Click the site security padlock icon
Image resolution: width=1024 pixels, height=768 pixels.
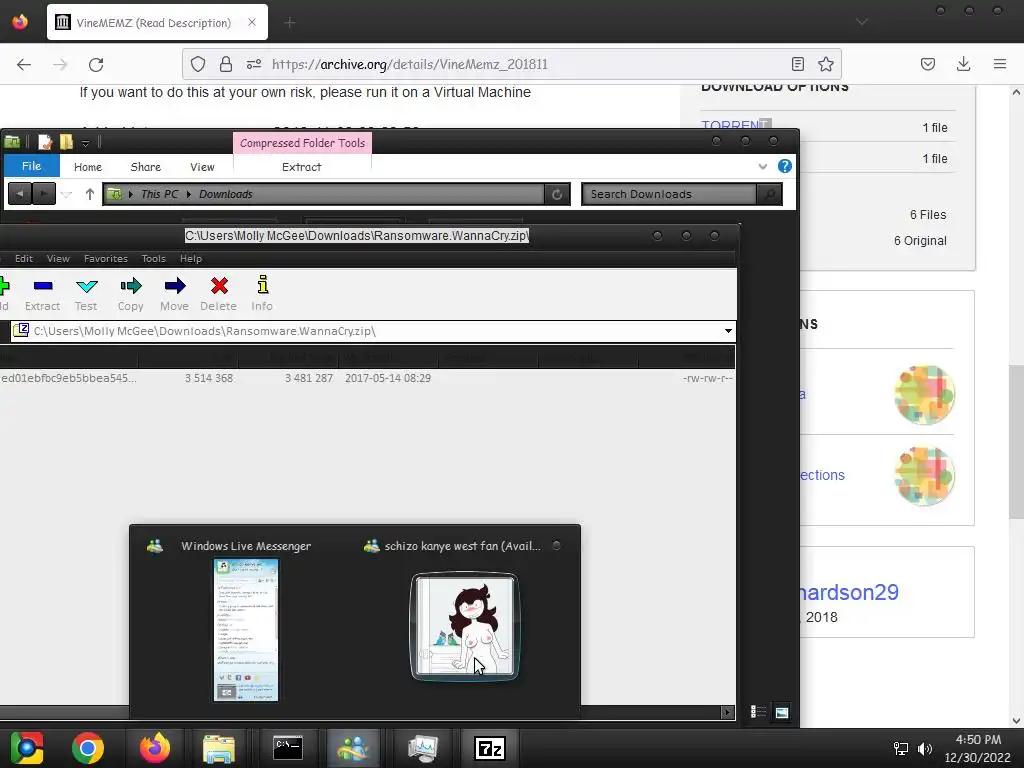point(226,64)
